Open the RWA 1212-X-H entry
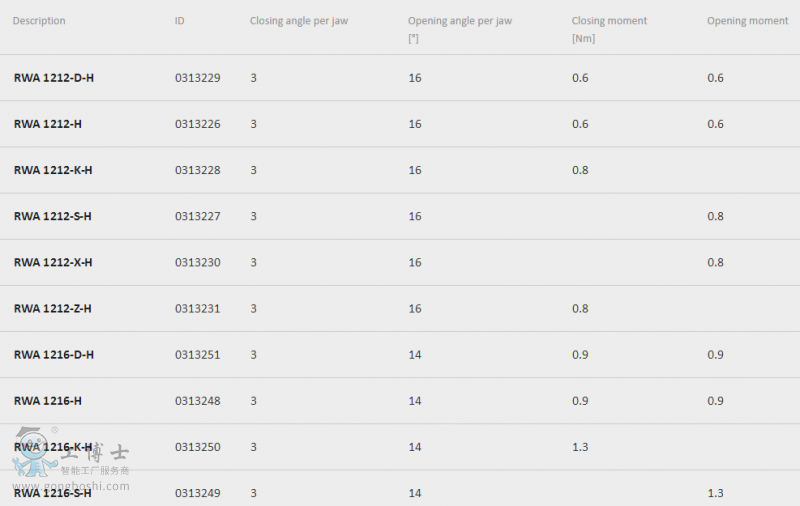This screenshot has width=800, height=506. coord(53,263)
